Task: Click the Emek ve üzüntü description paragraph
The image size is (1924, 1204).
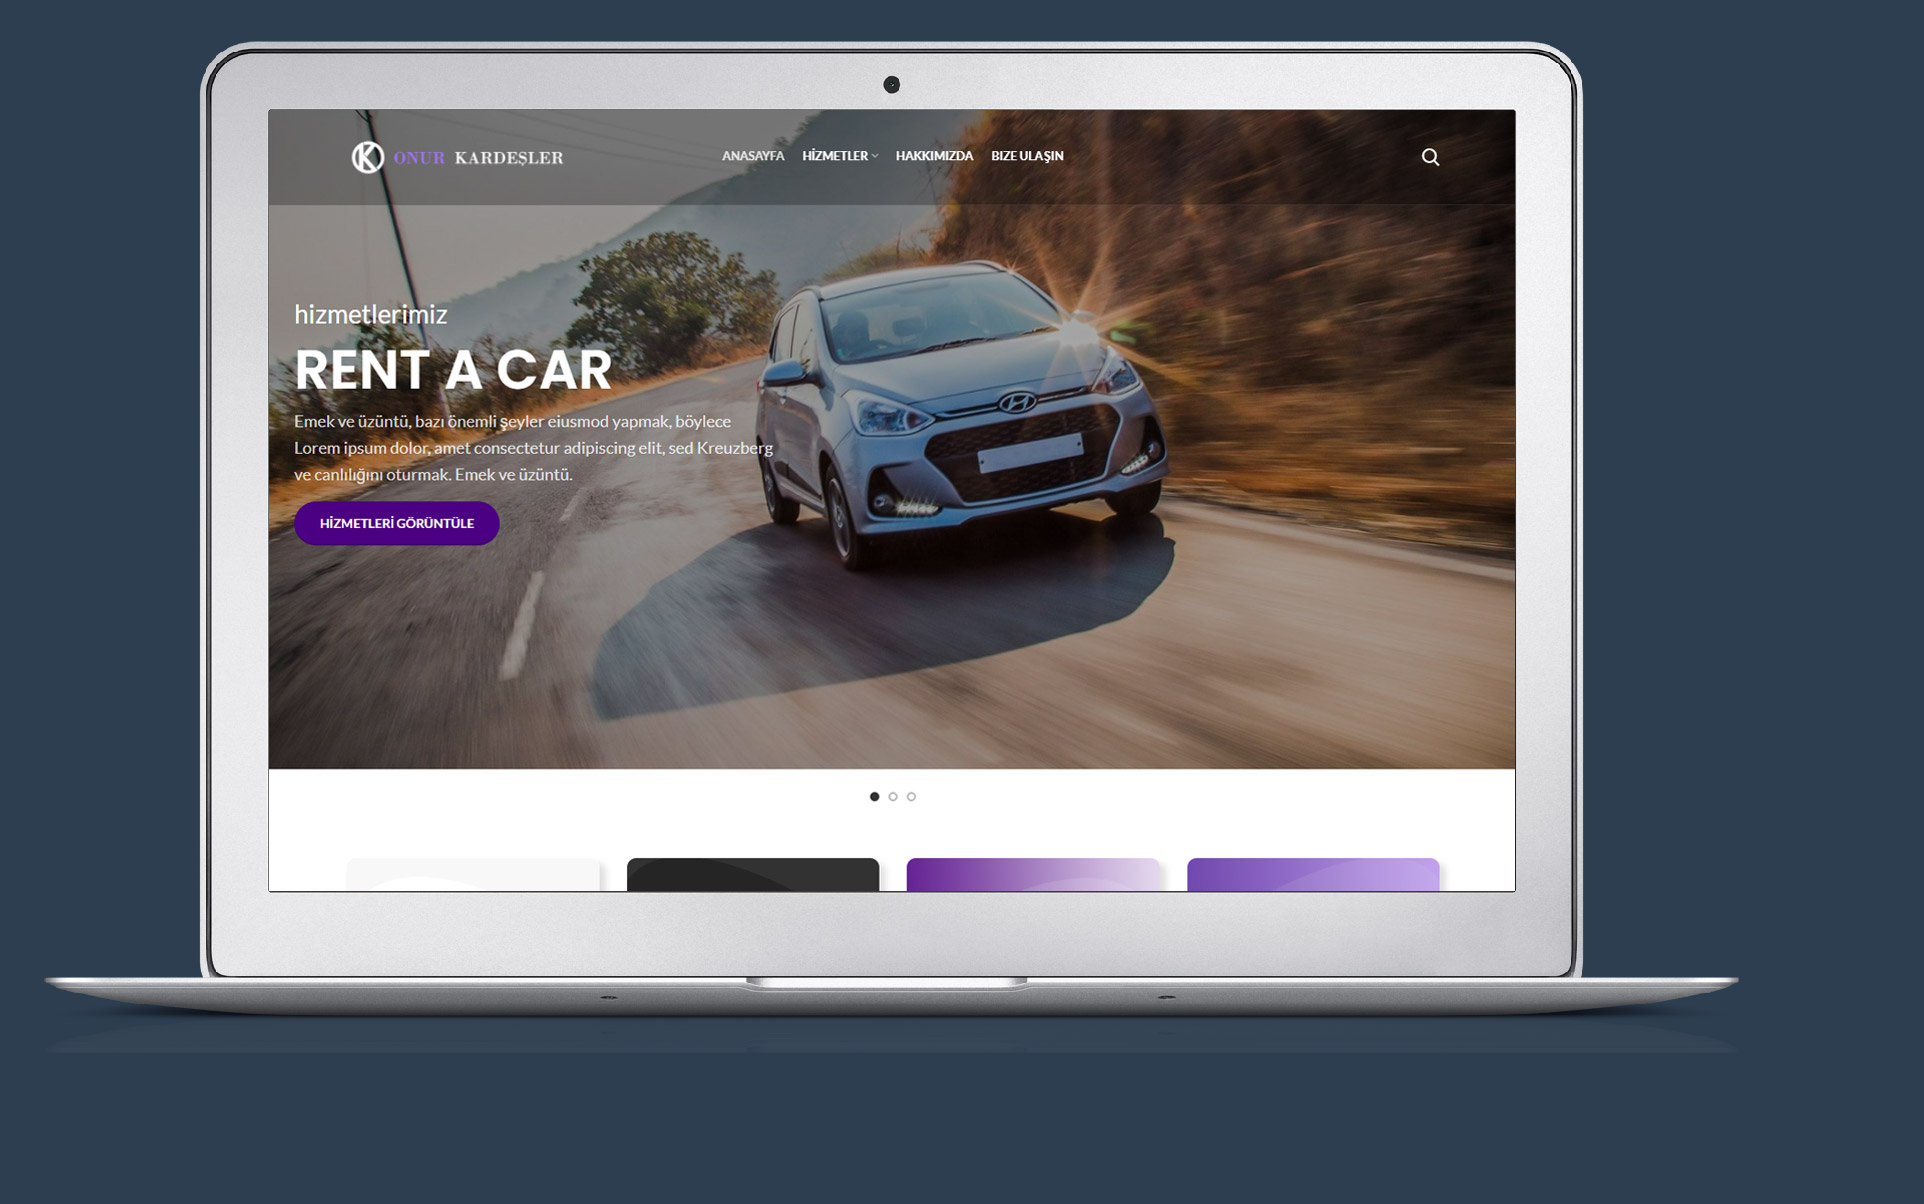Action: (532, 448)
